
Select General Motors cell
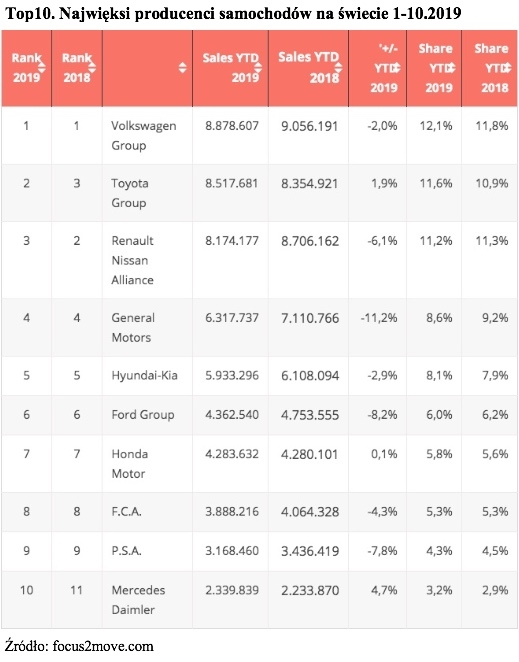[133, 327]
